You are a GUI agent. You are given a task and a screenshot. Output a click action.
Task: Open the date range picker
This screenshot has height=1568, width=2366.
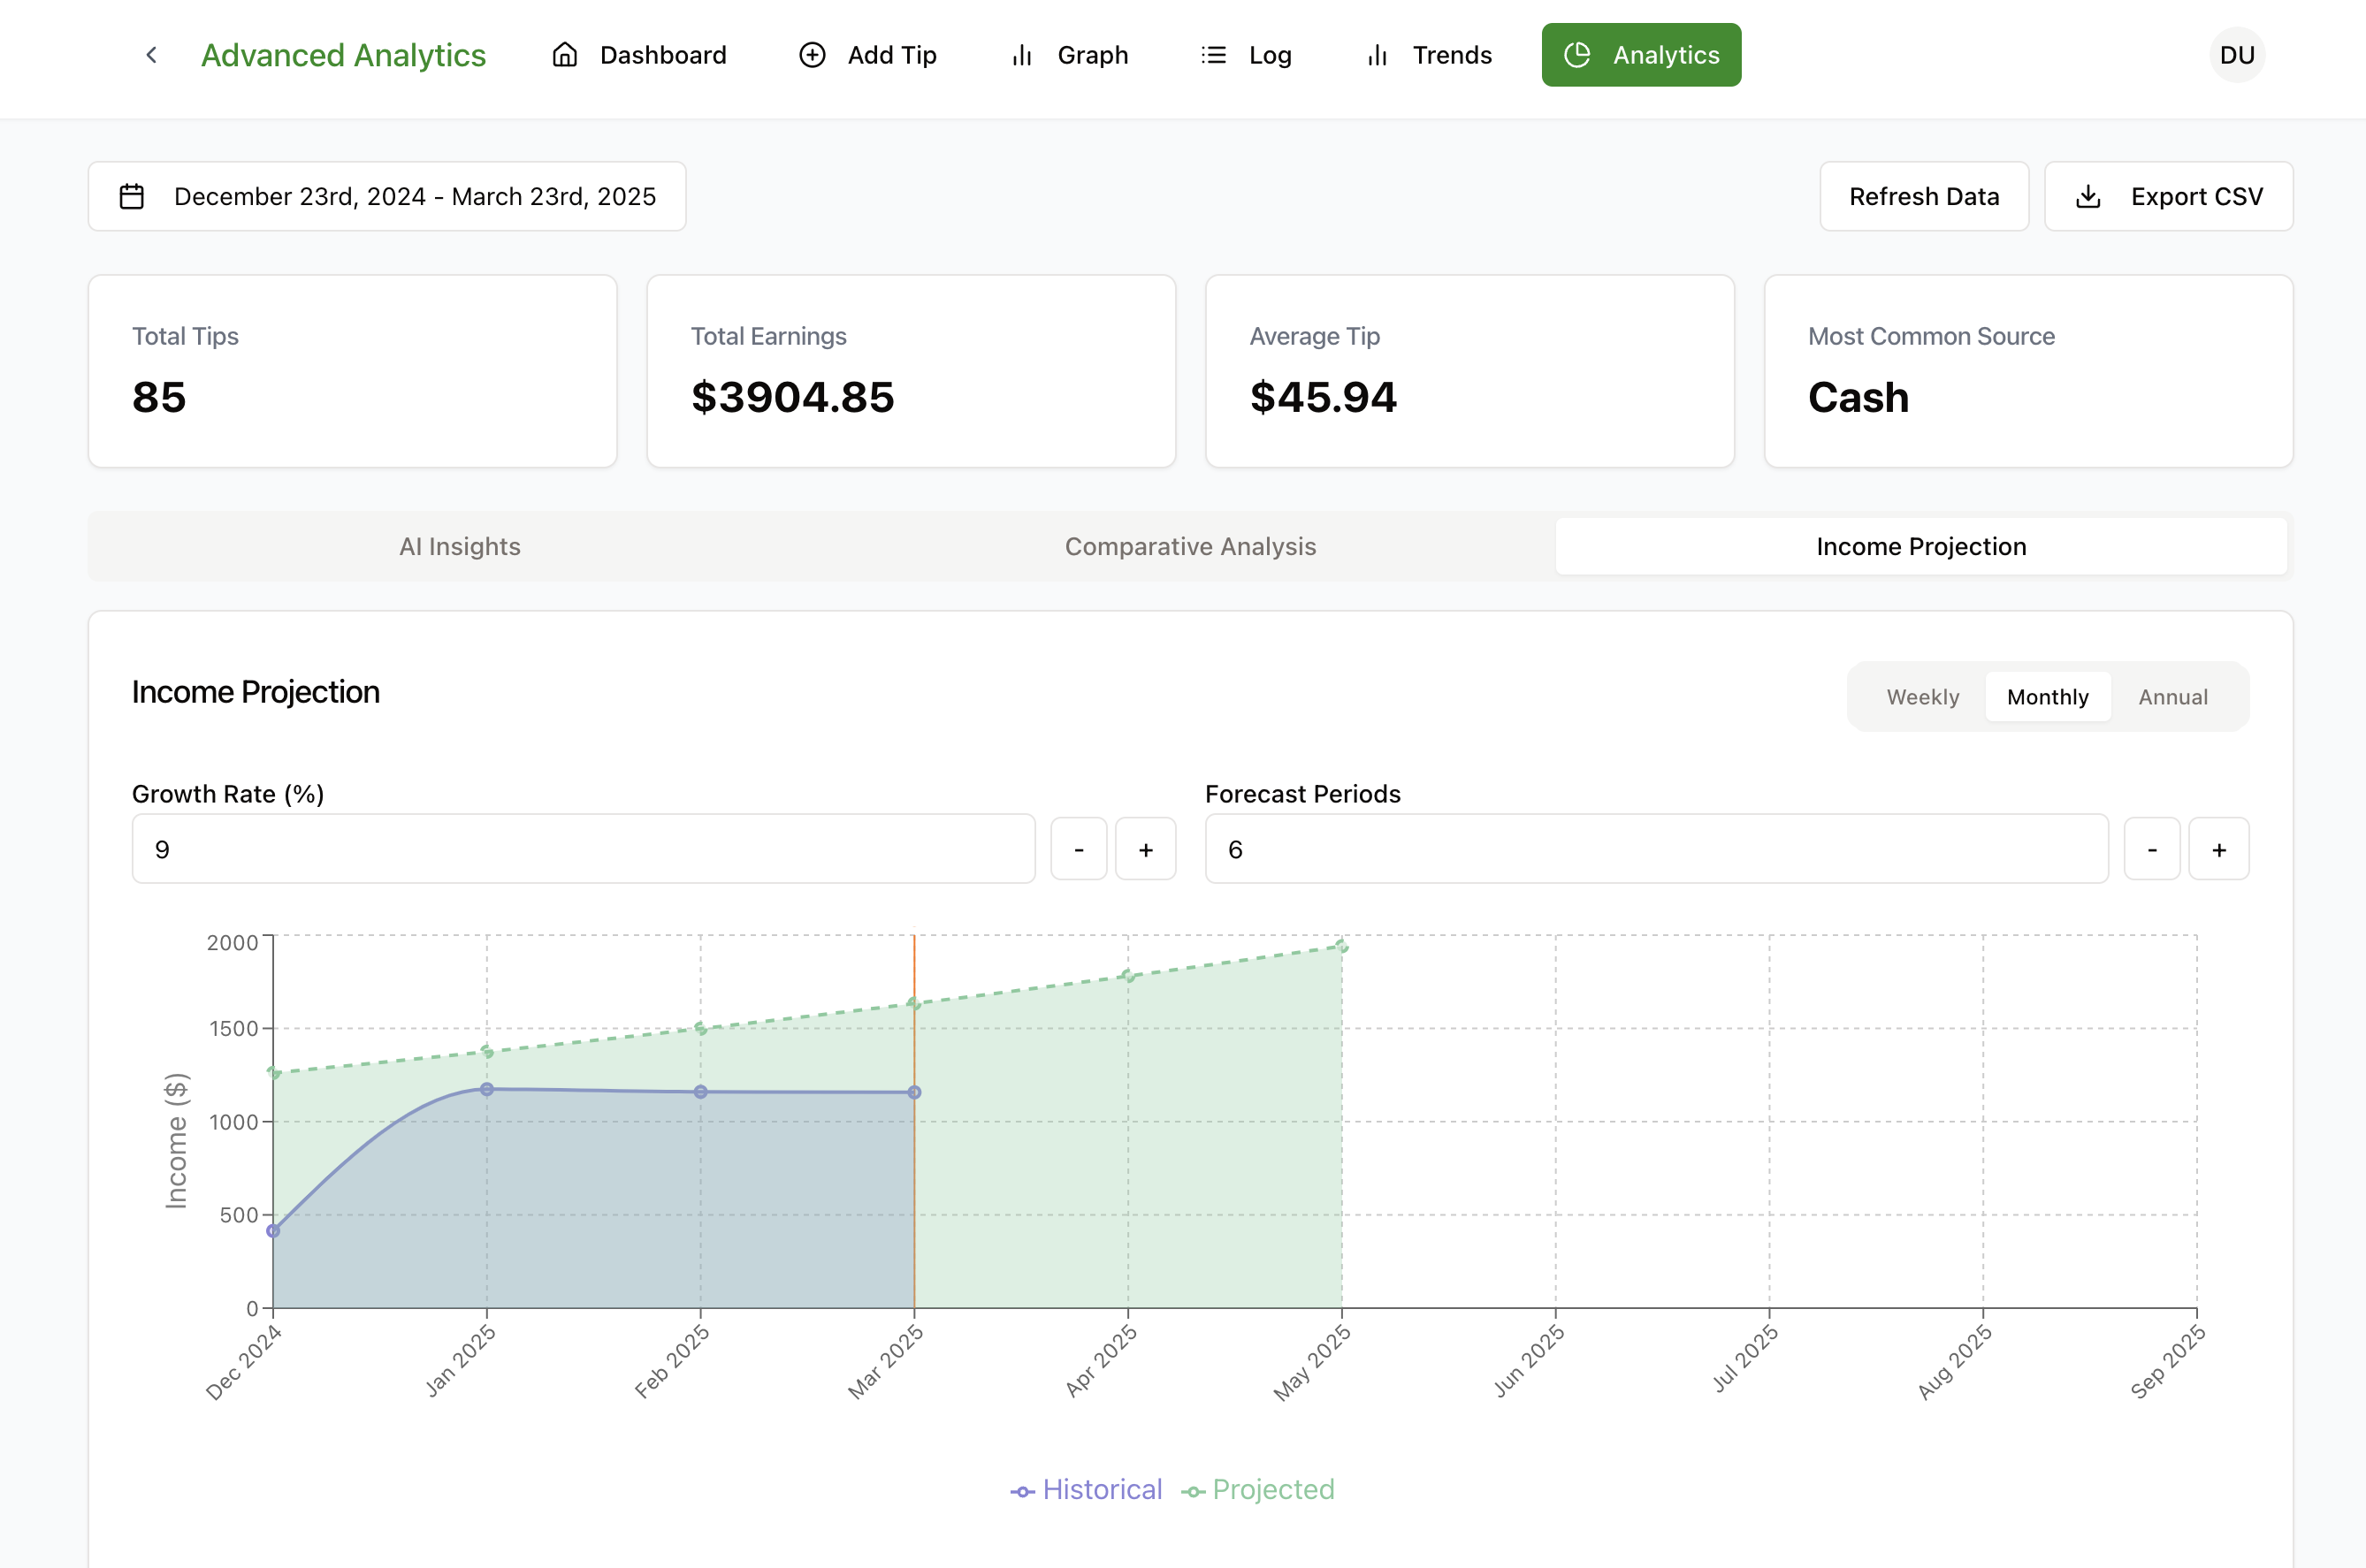(387, 197)
